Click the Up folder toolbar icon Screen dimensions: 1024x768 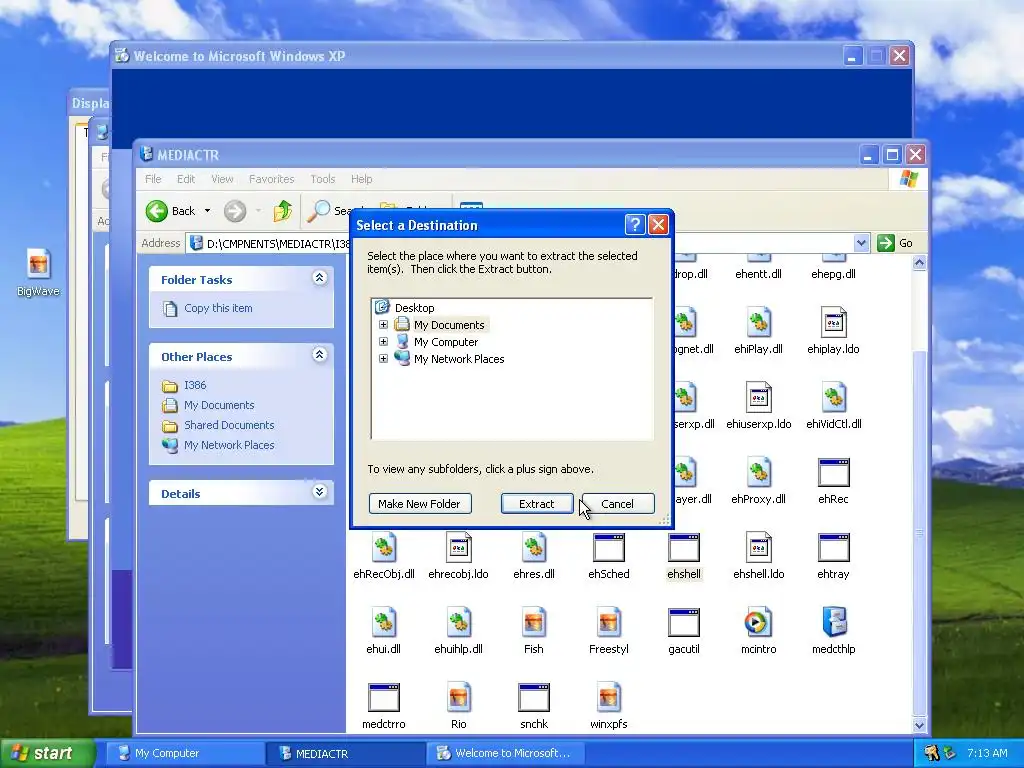click(x=282, y=210)
